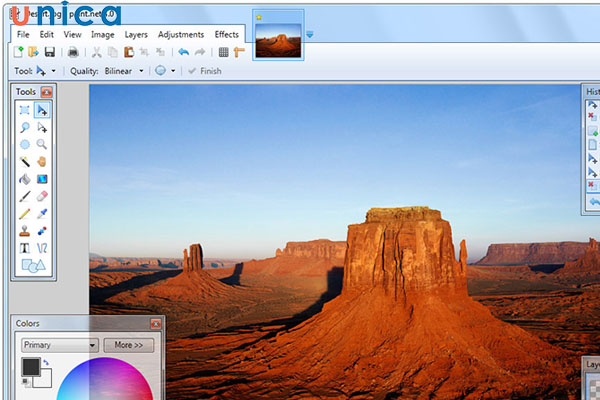Toggle the pixel grid icon
Screen dimensions: 600x400
click(x=223, y=52)
